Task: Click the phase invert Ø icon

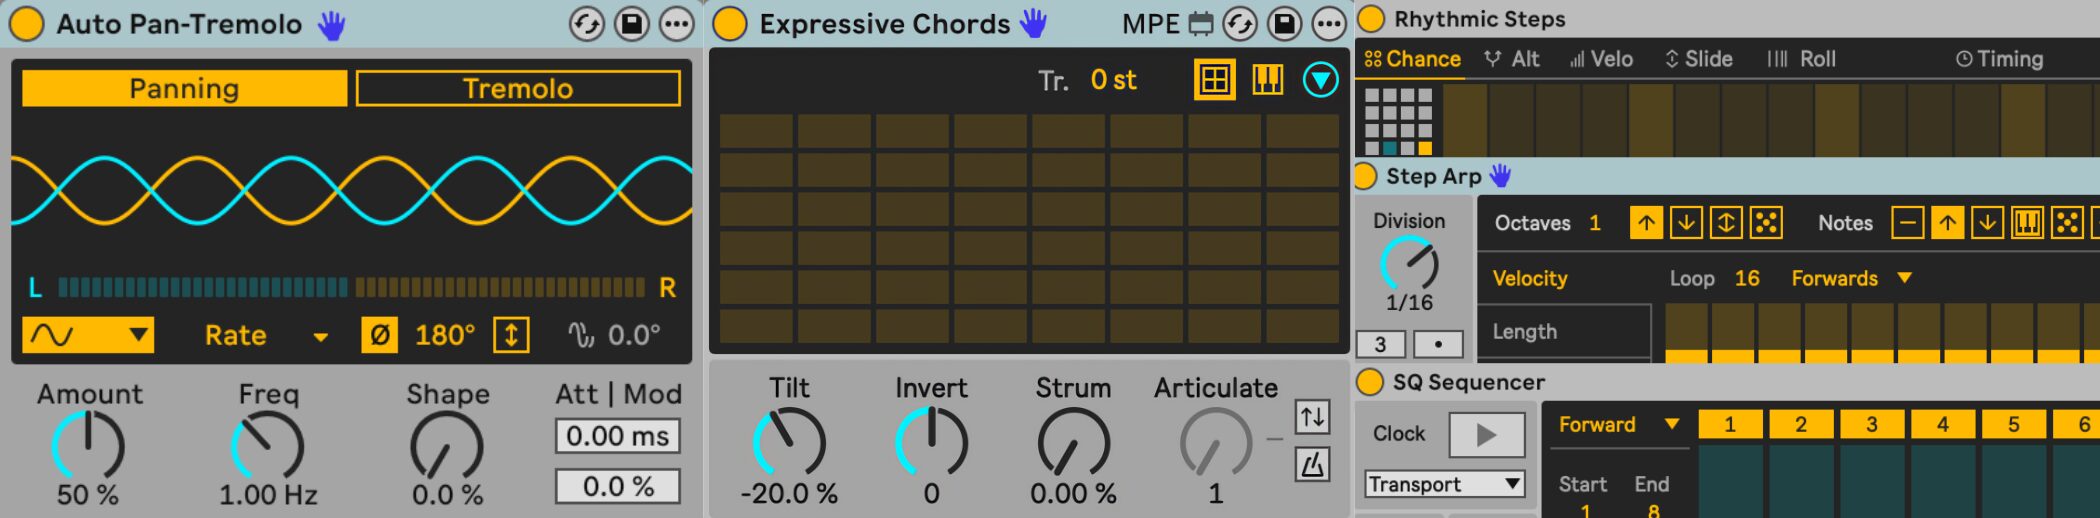Action: coord(379,335)
